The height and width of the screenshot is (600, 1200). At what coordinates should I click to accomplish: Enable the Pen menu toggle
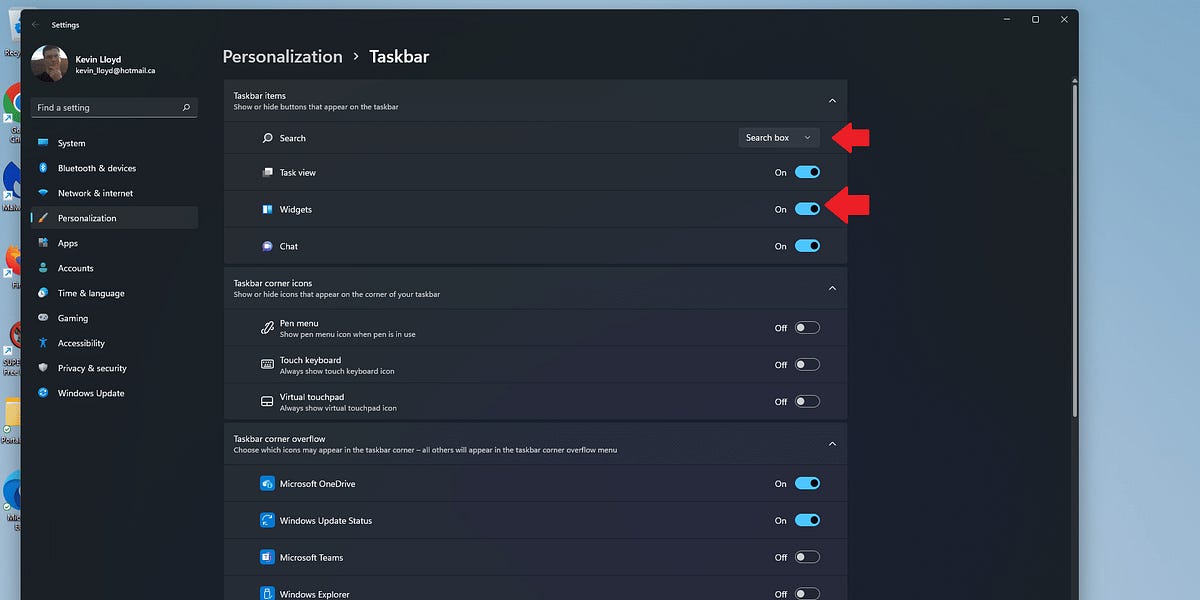(806, 327)
